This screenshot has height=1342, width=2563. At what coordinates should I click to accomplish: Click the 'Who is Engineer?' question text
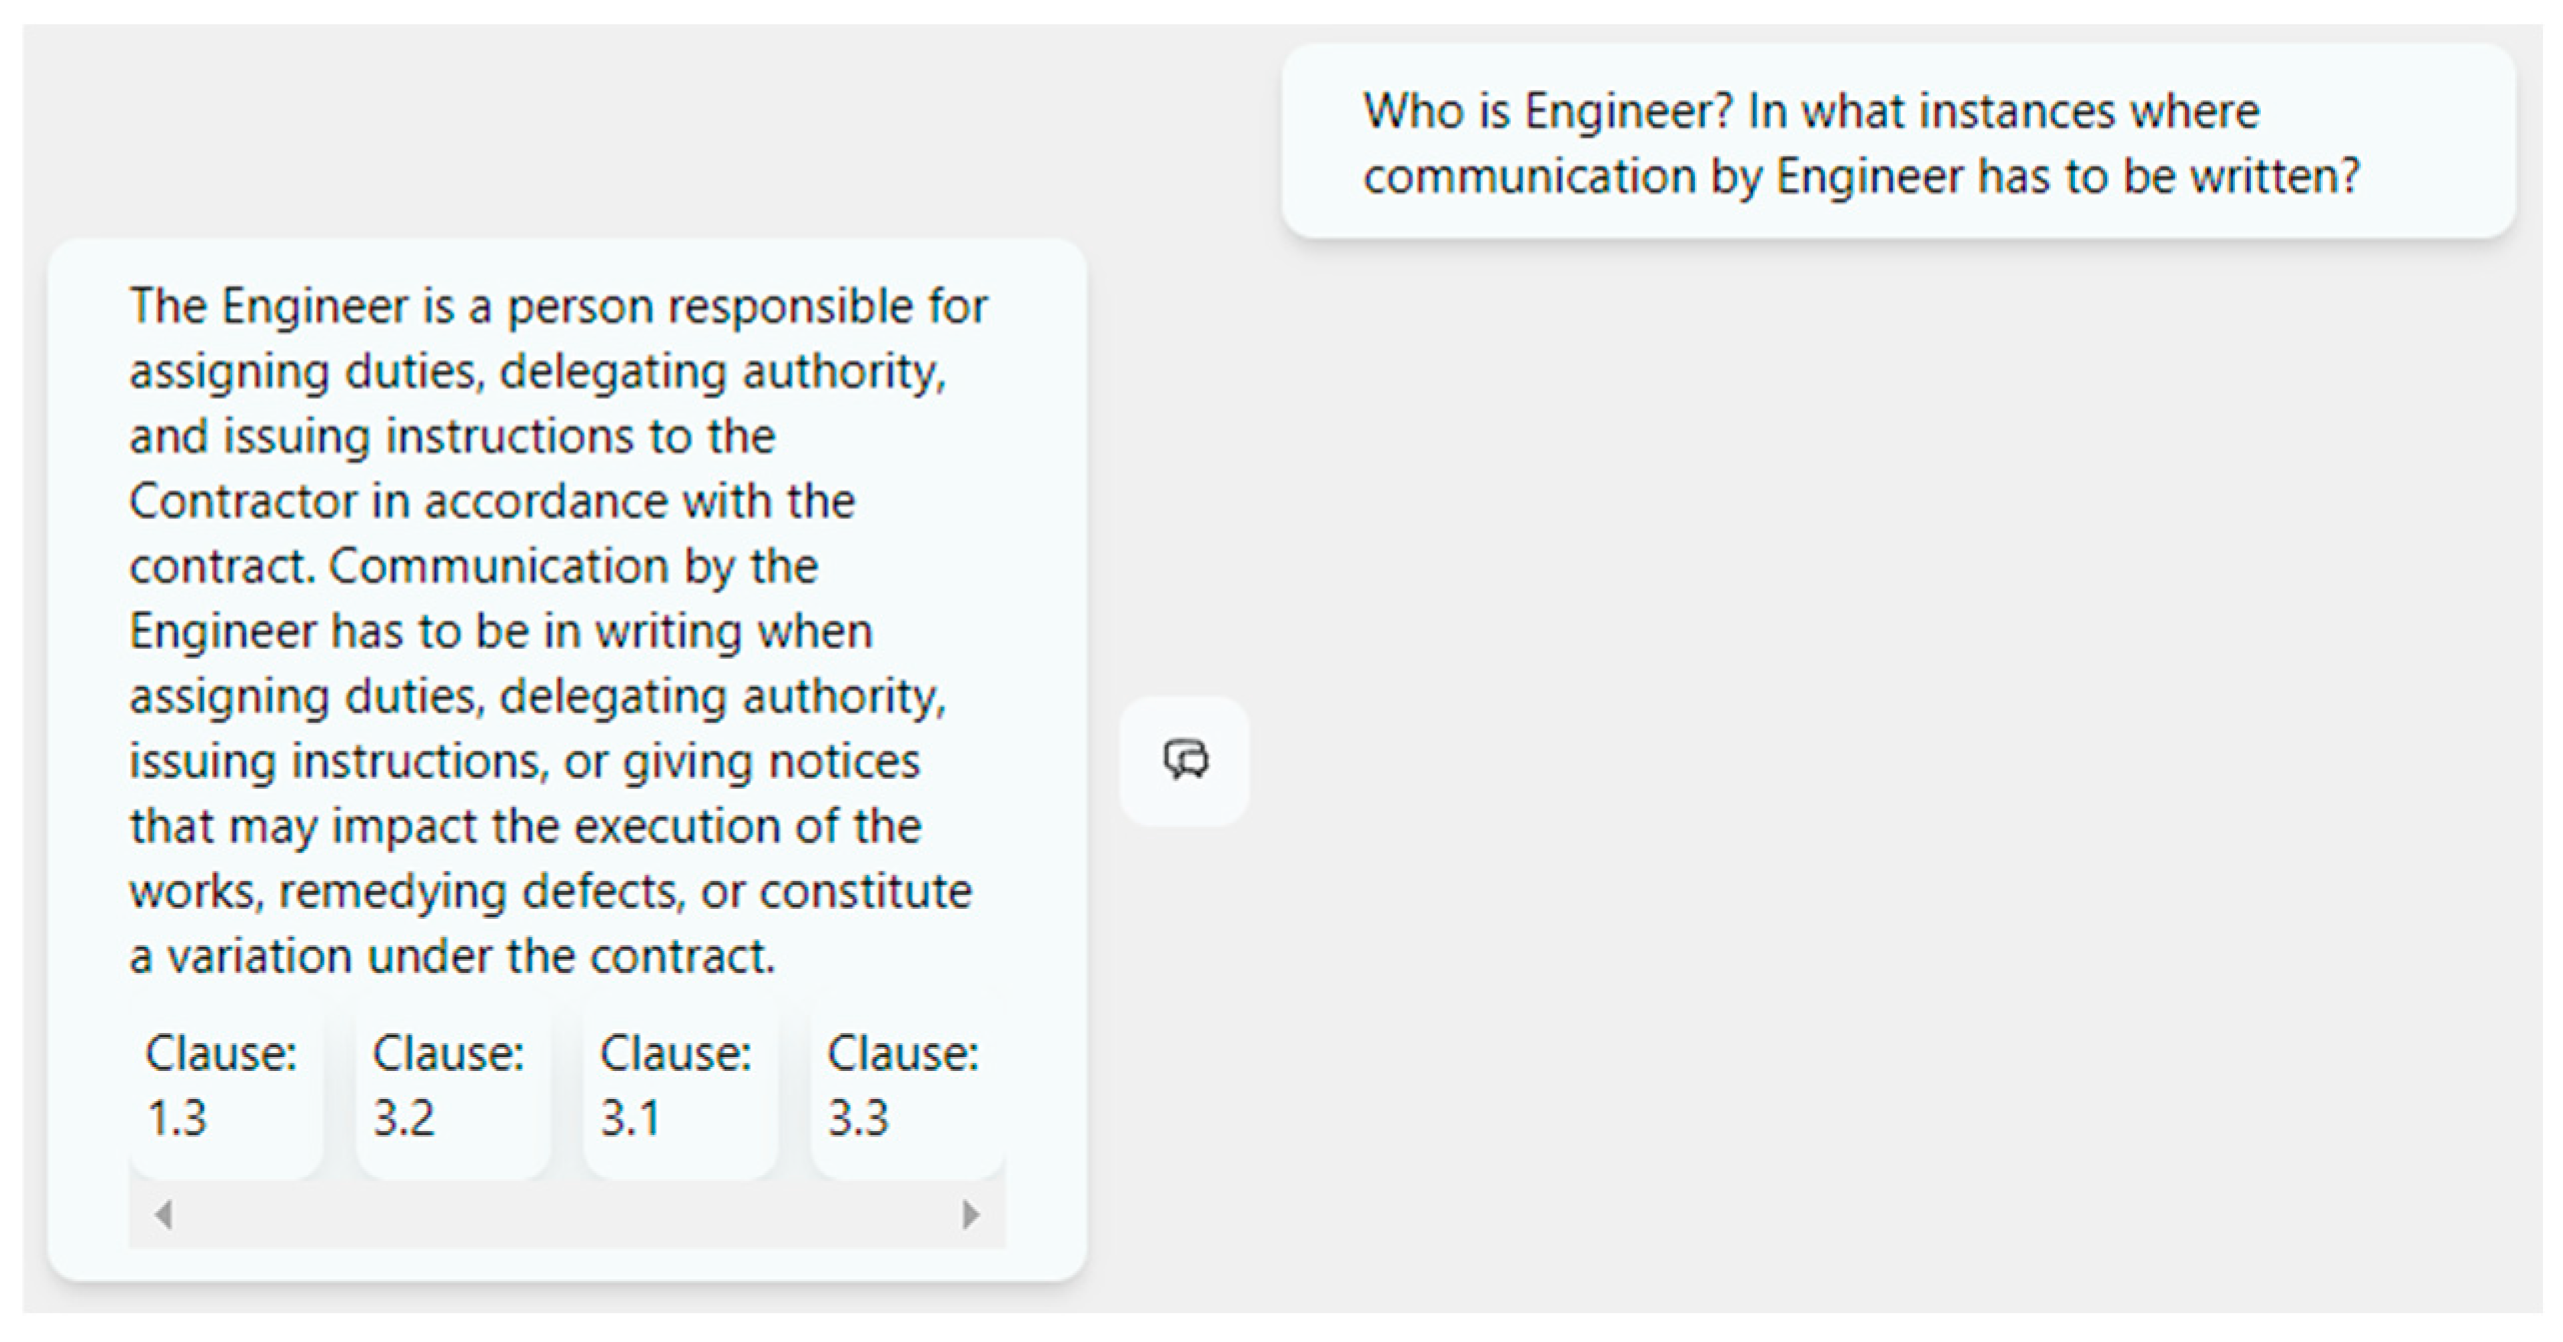pyautogui.click(x=1547, y=111)
